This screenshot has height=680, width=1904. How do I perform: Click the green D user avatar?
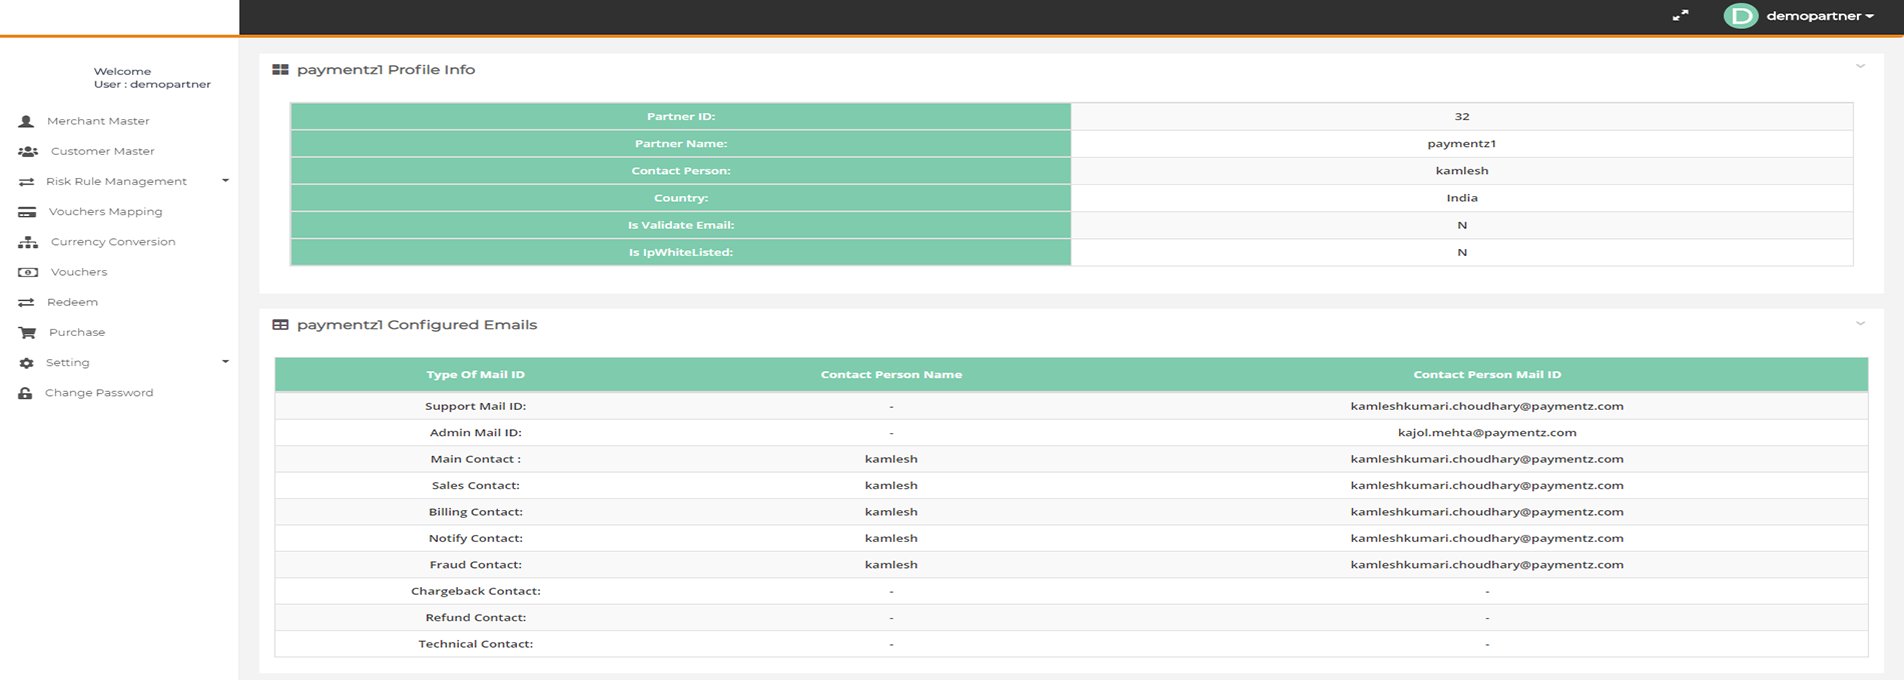(1741, 16)
